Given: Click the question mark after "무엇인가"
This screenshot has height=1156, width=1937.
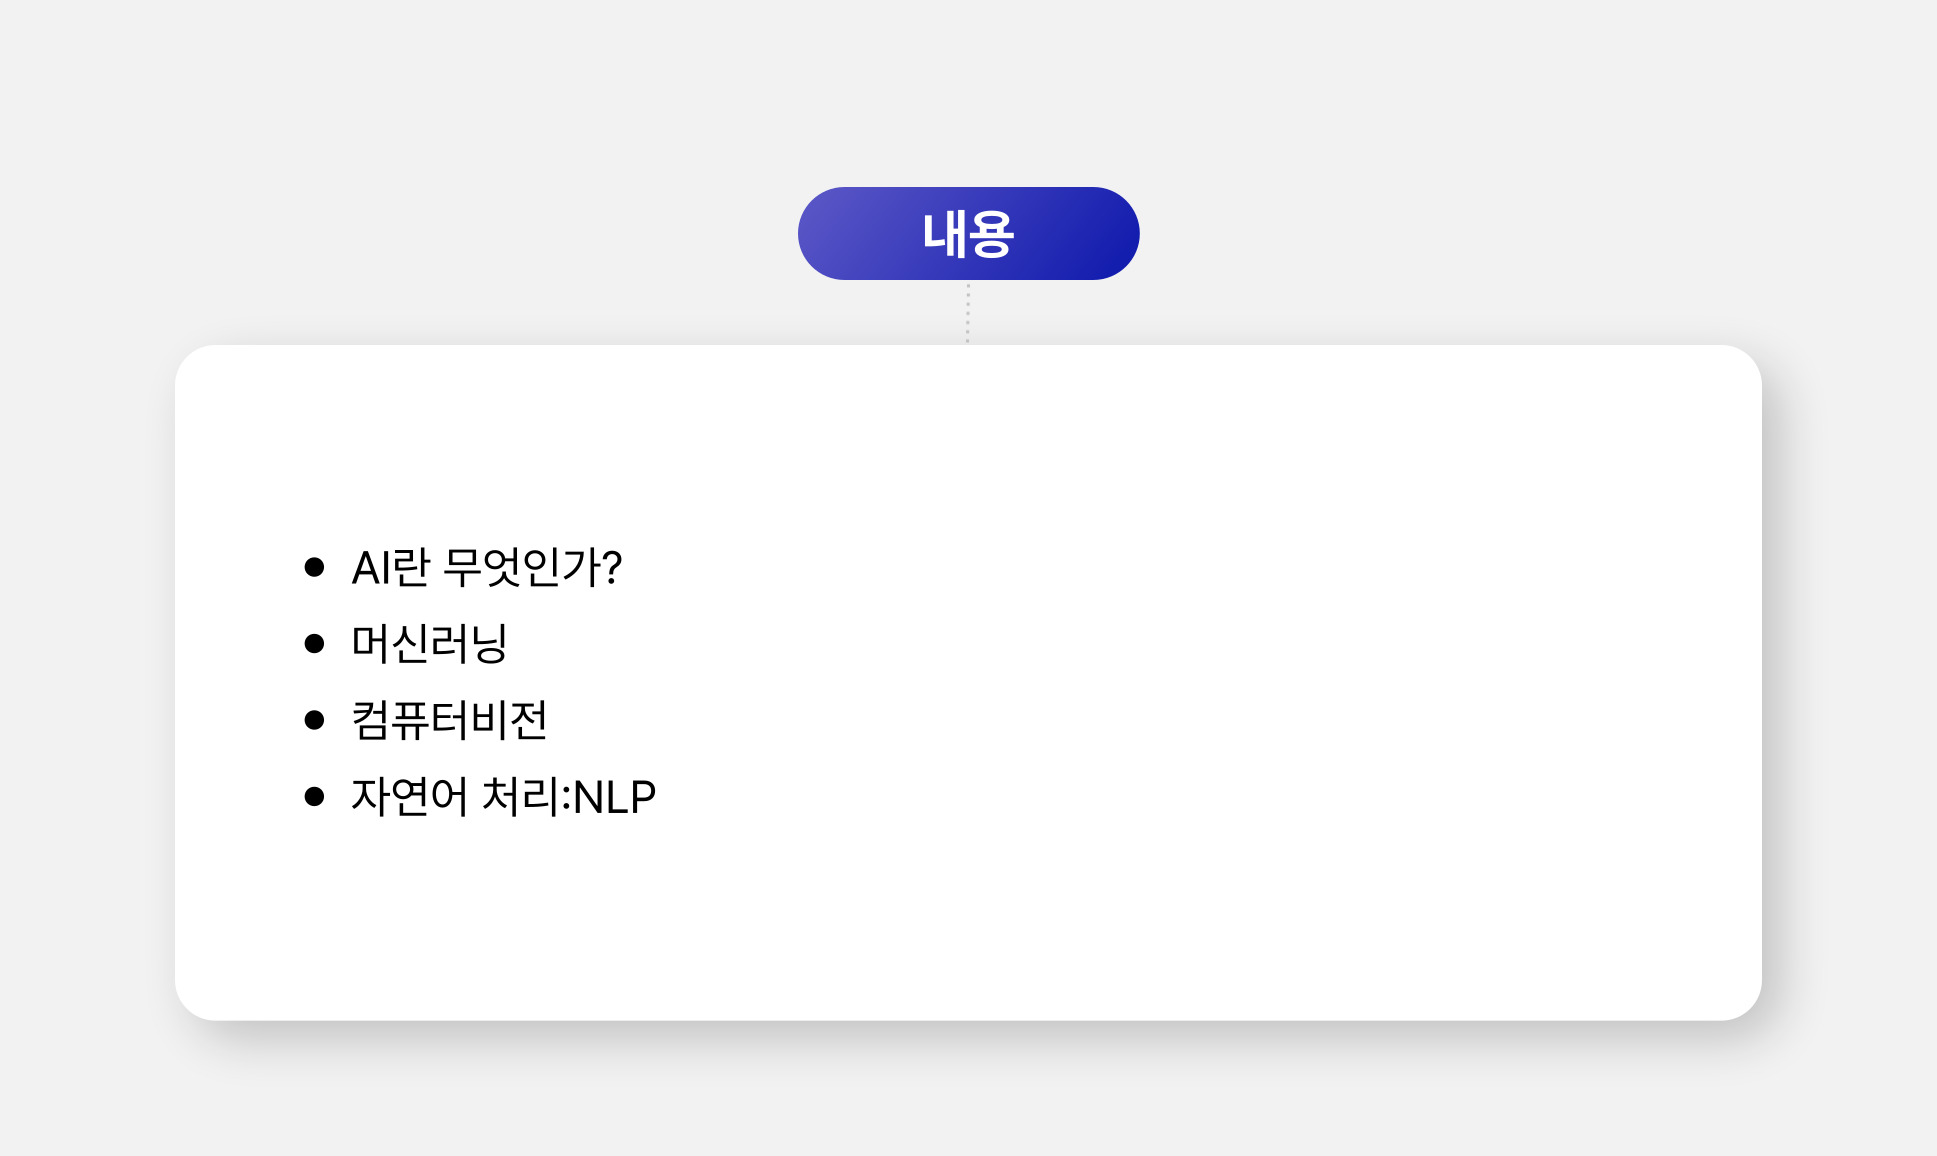Looking at the screenshot, I should 612,567.
